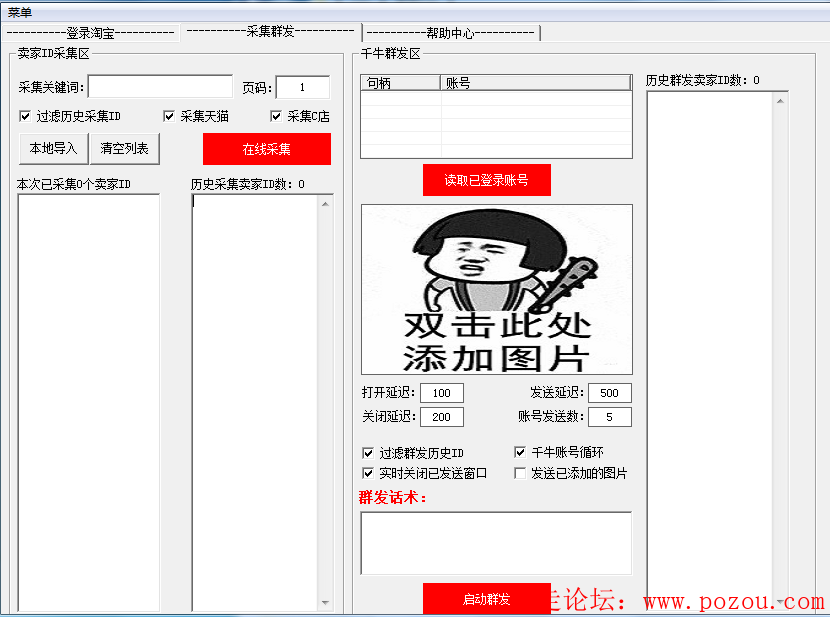Toggle the 采集C店 checkbox

[x=276, y=116]
